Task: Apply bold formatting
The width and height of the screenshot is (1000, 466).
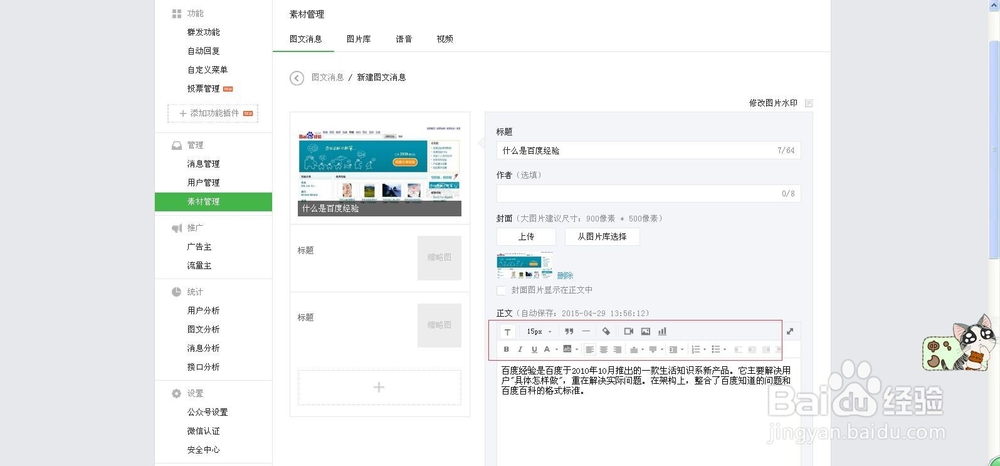Action: tap(506, 349)
